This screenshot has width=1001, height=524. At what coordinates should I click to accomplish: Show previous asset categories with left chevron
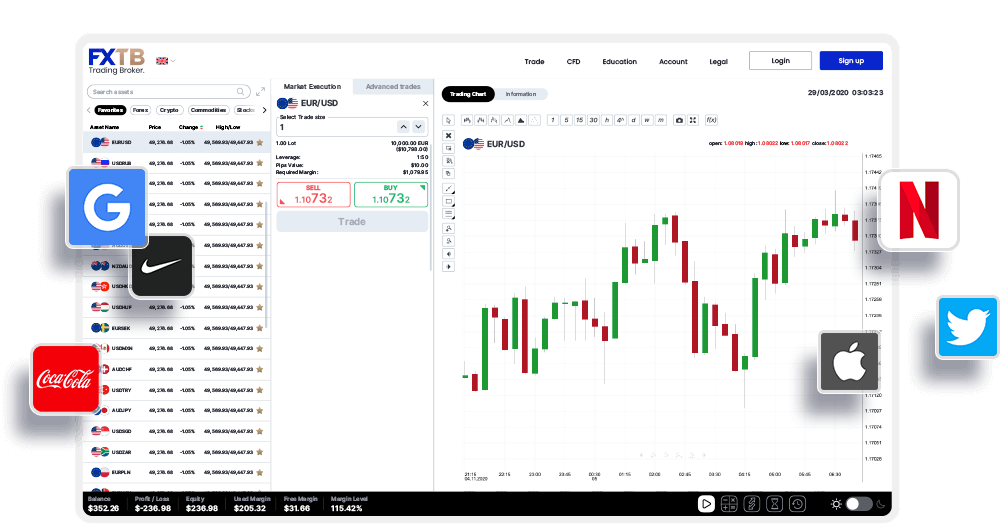coord(89,110)
